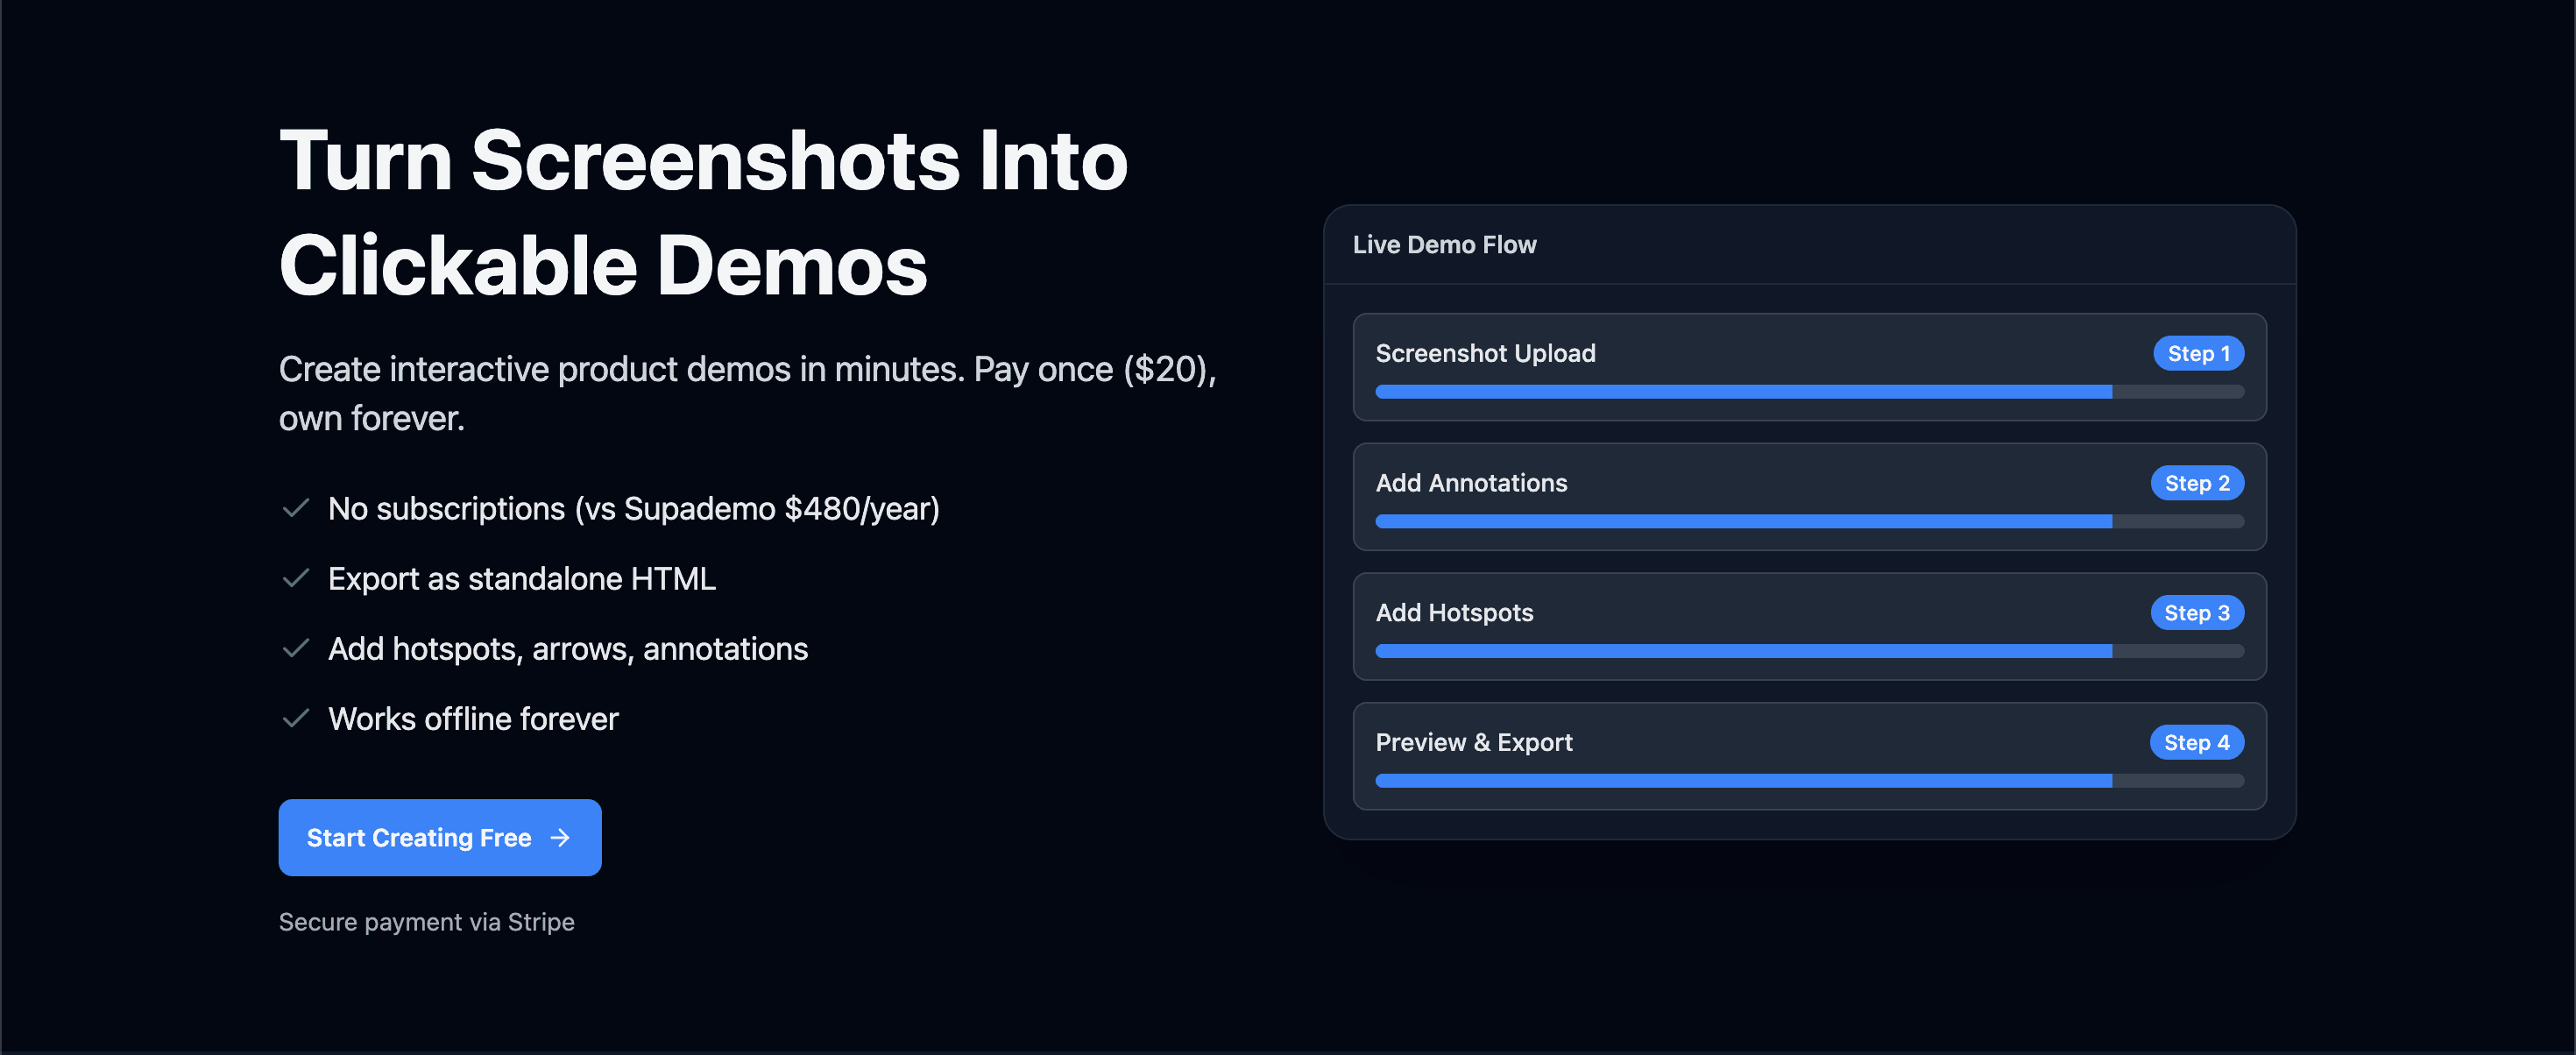Open the Add Hotspots step label
Viewport: 2576px width, 1055px height.
[1454, 613]
